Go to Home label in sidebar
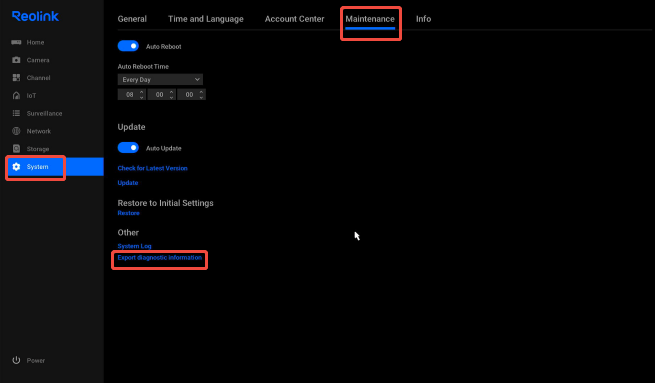 click(35, 42)
